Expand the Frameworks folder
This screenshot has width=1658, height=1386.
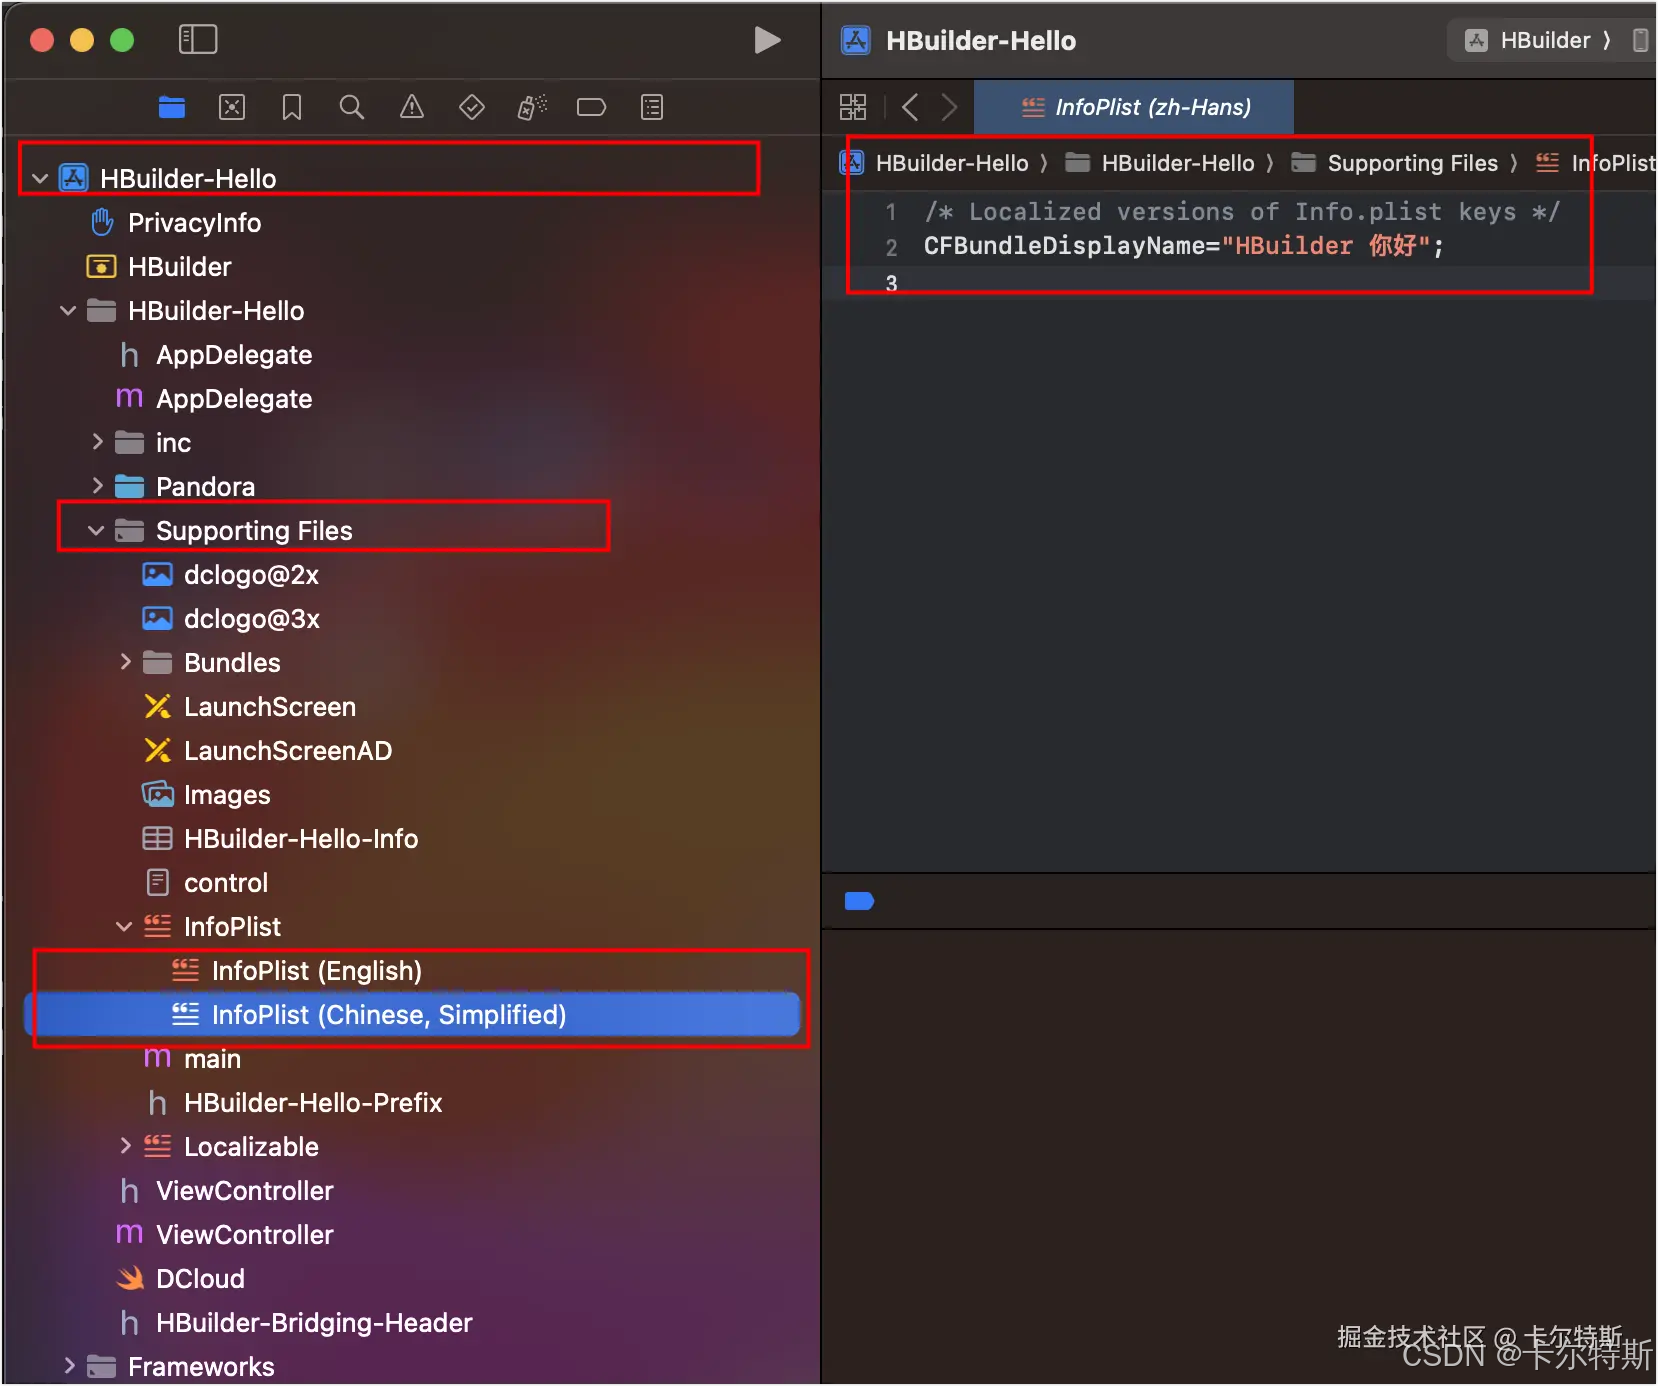pos(69,1366)
